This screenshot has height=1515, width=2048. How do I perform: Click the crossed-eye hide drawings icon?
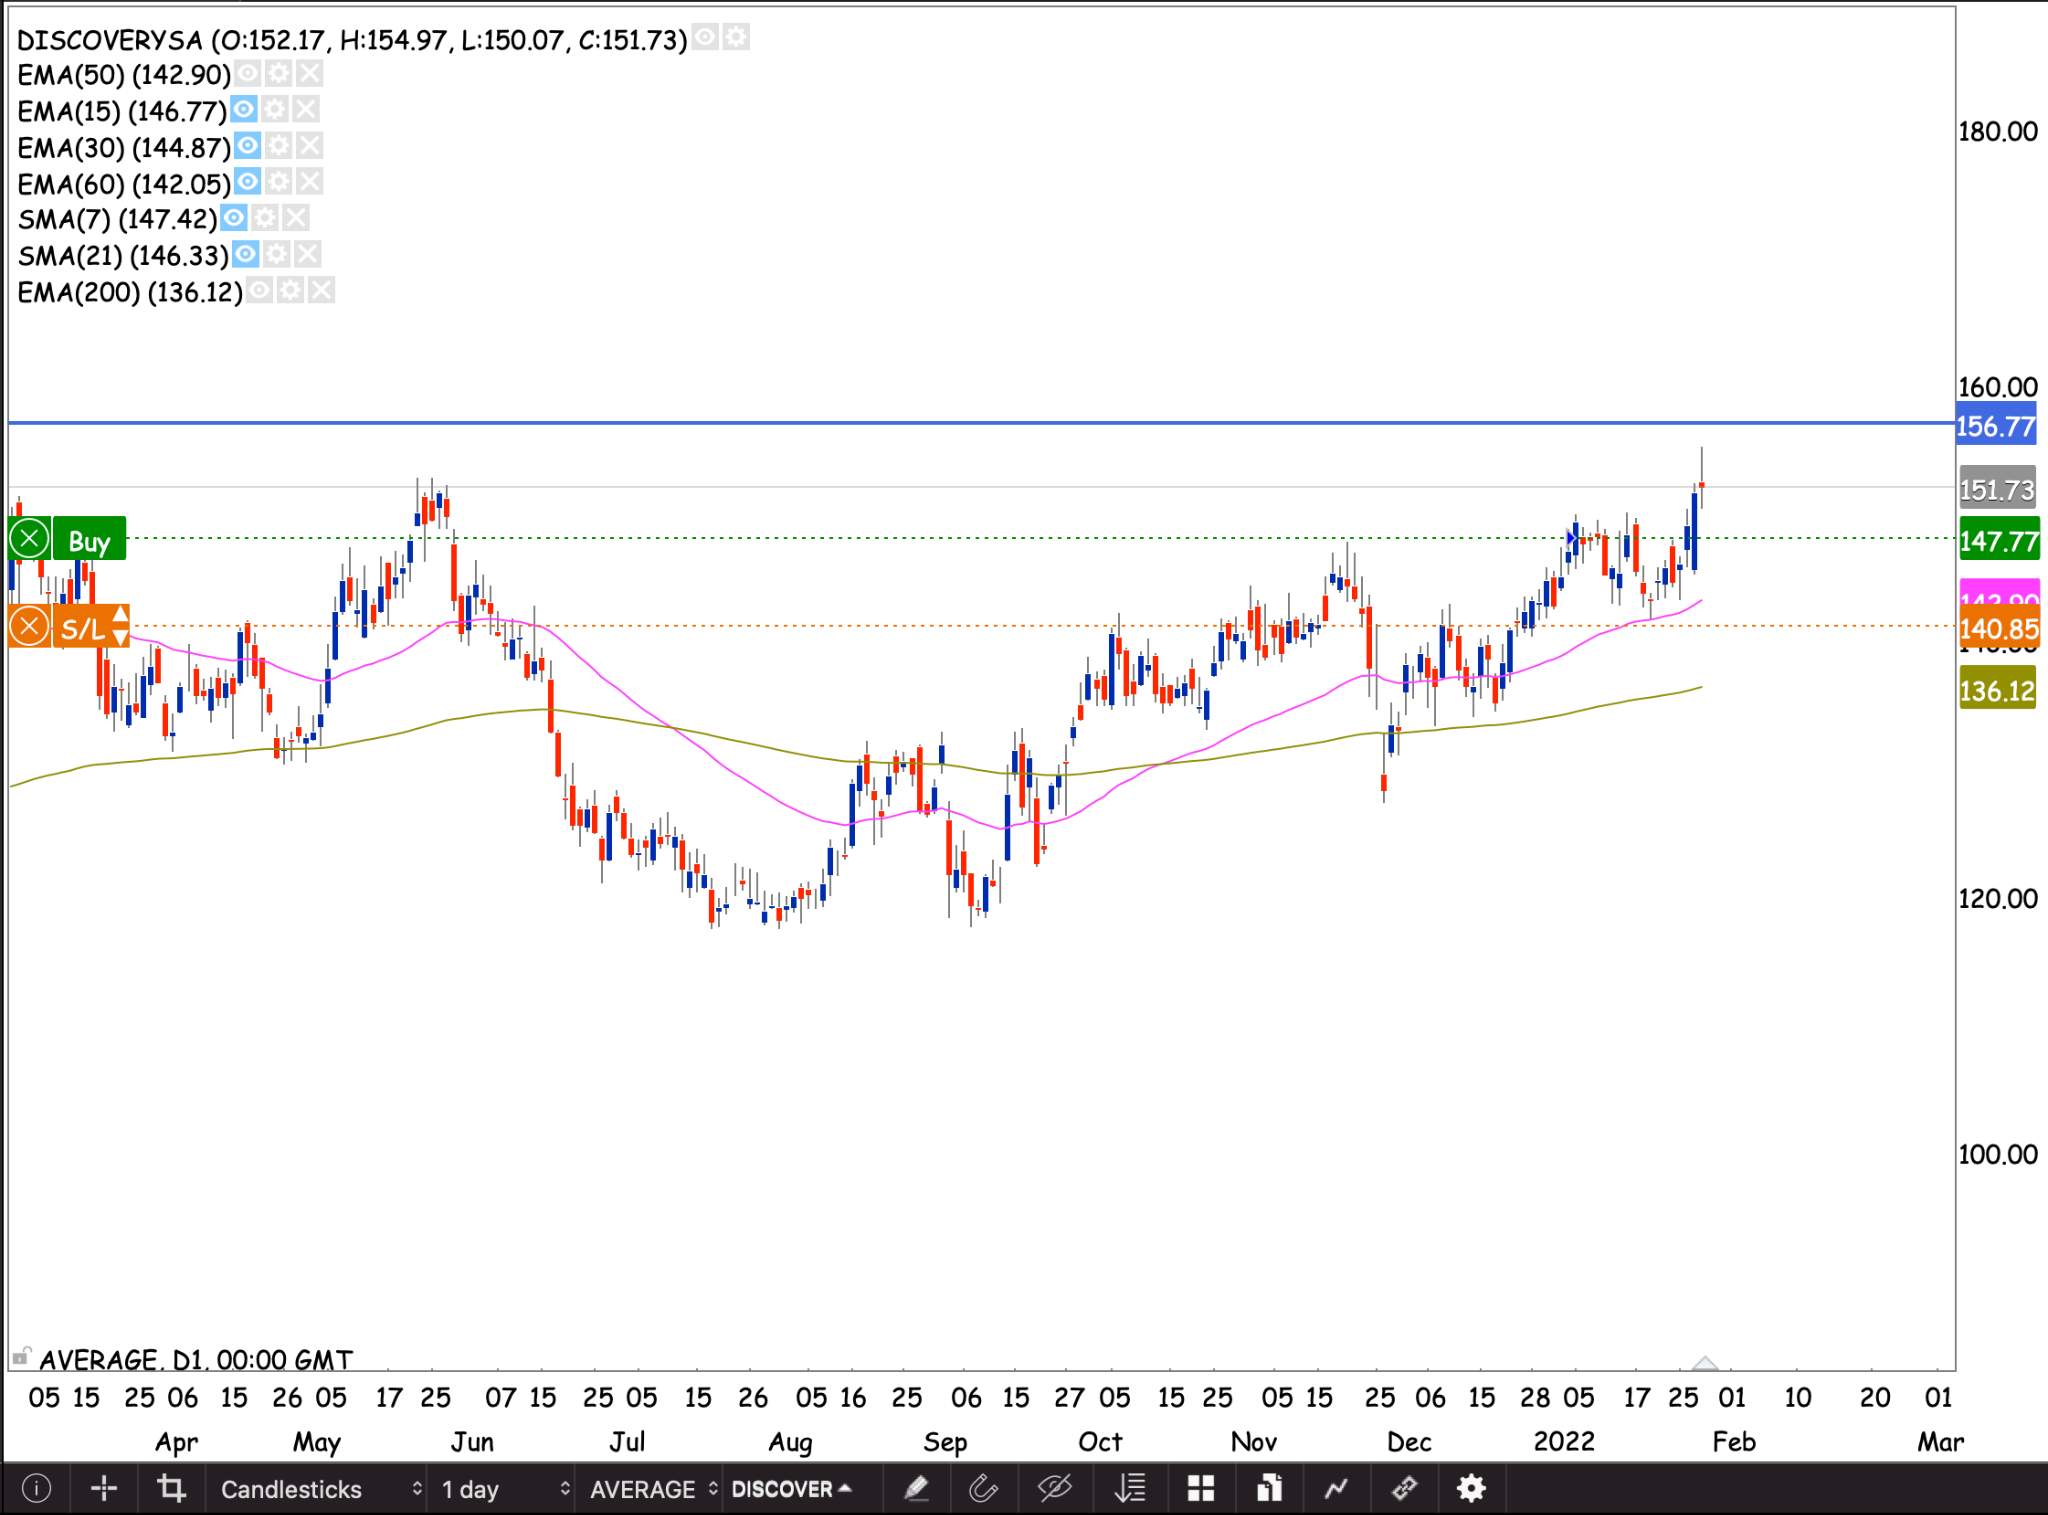(x=1054, y=1489)
